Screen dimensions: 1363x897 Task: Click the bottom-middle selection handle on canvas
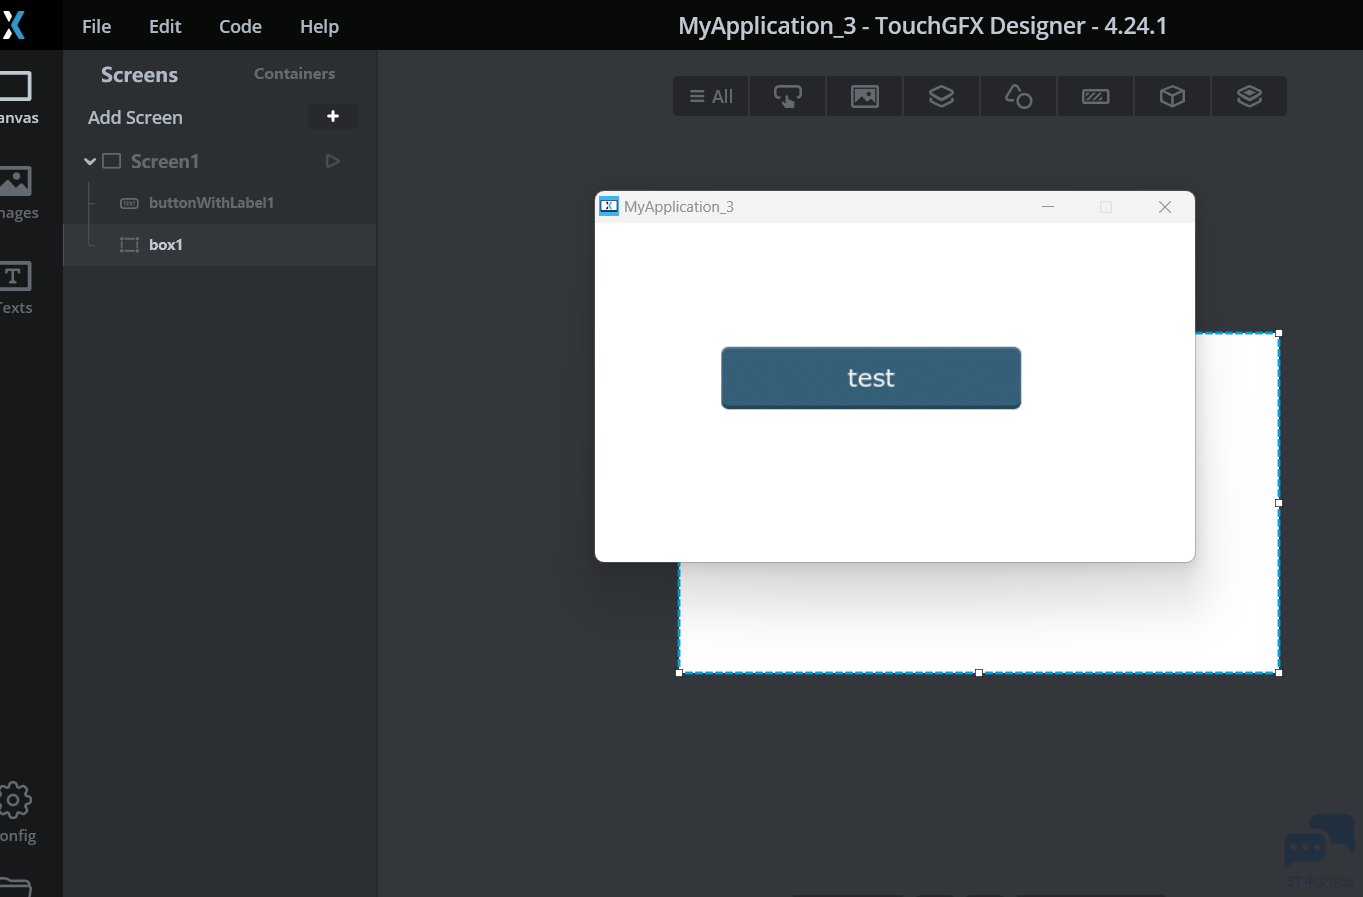click(979, 673)
